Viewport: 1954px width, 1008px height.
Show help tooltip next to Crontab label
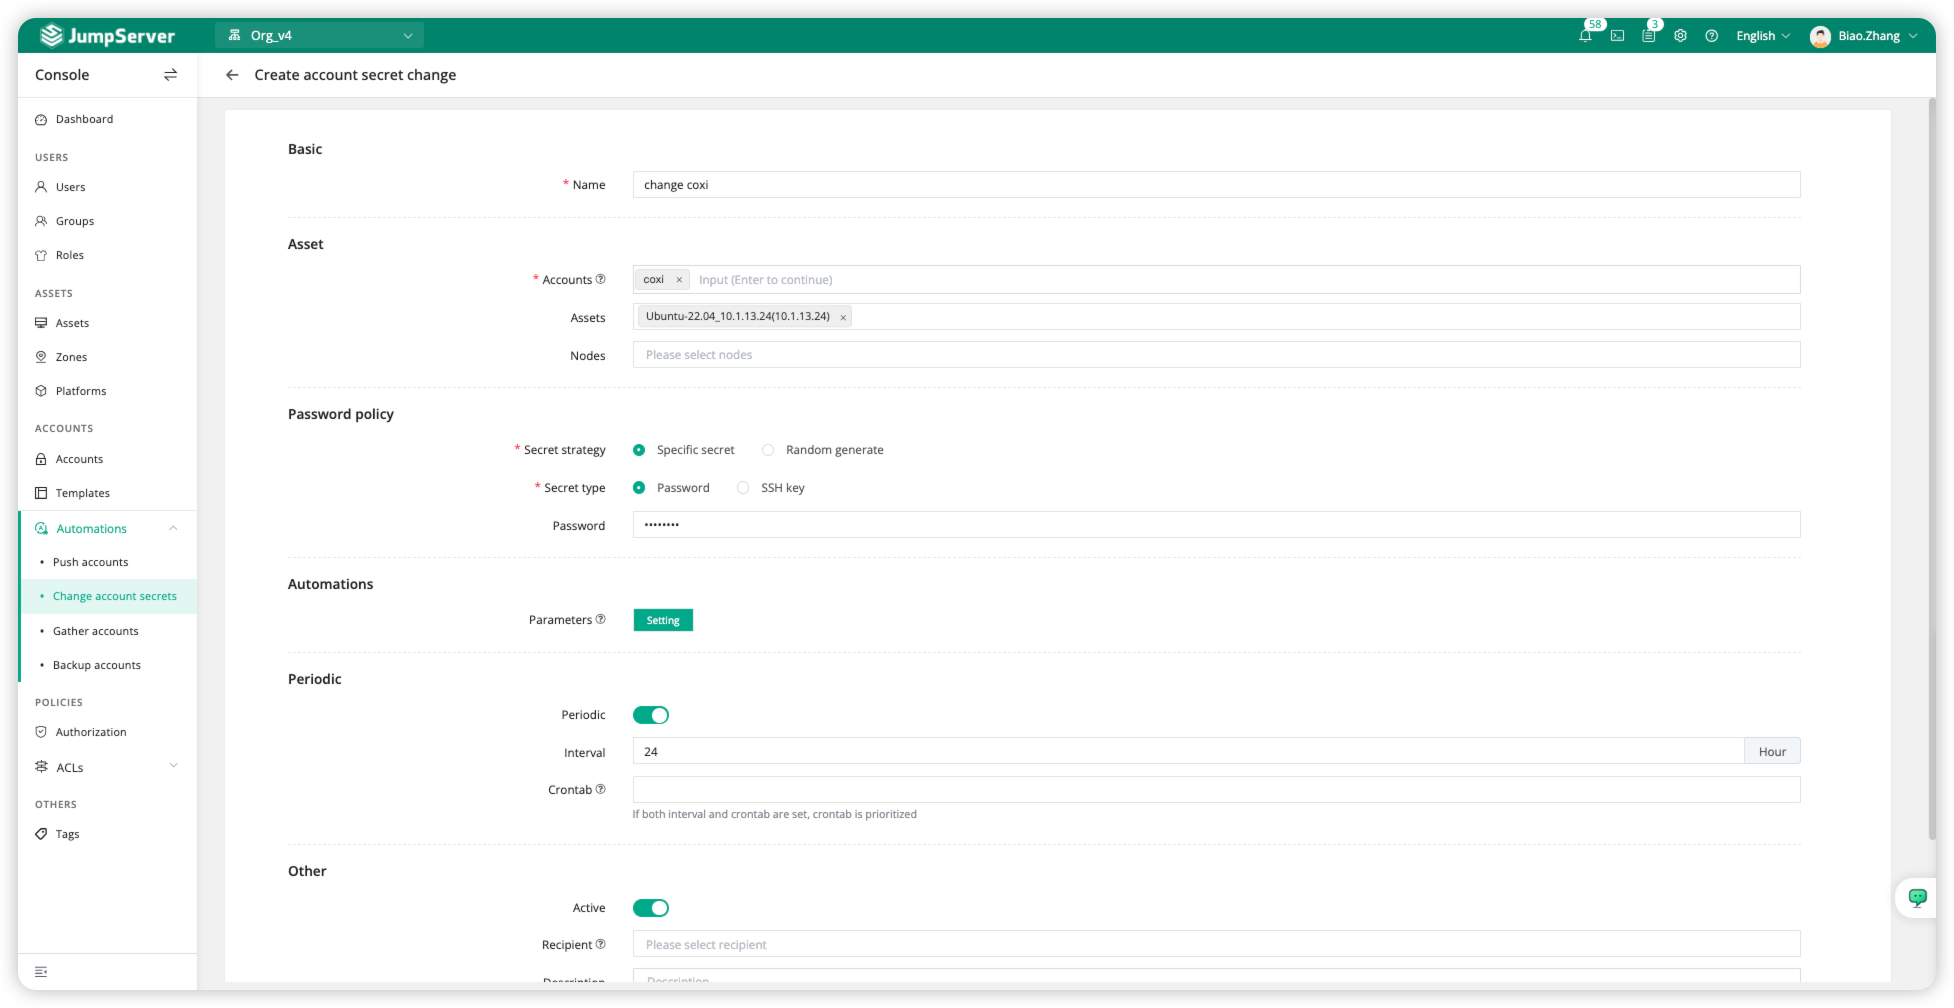coord(600,789)
